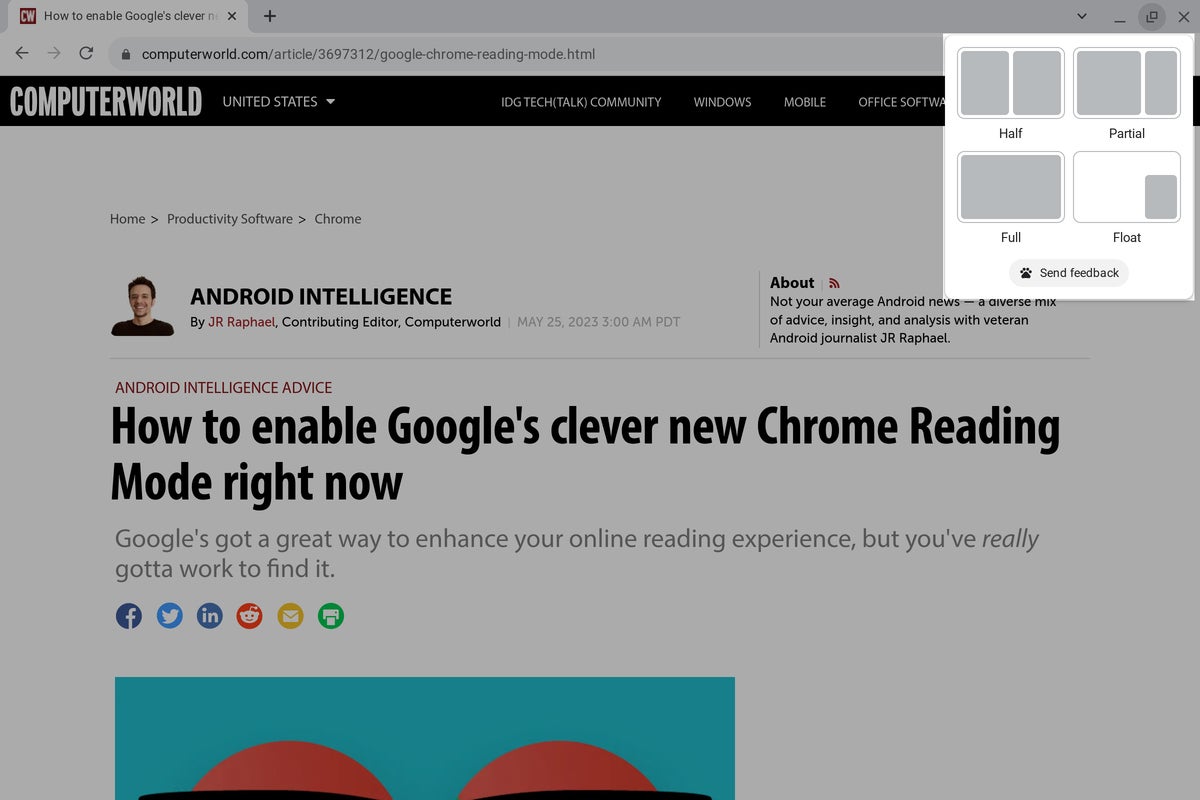Click the article teal hero image
The width and height of the screenshot is (1200, 800).
[x=425, y=738]
